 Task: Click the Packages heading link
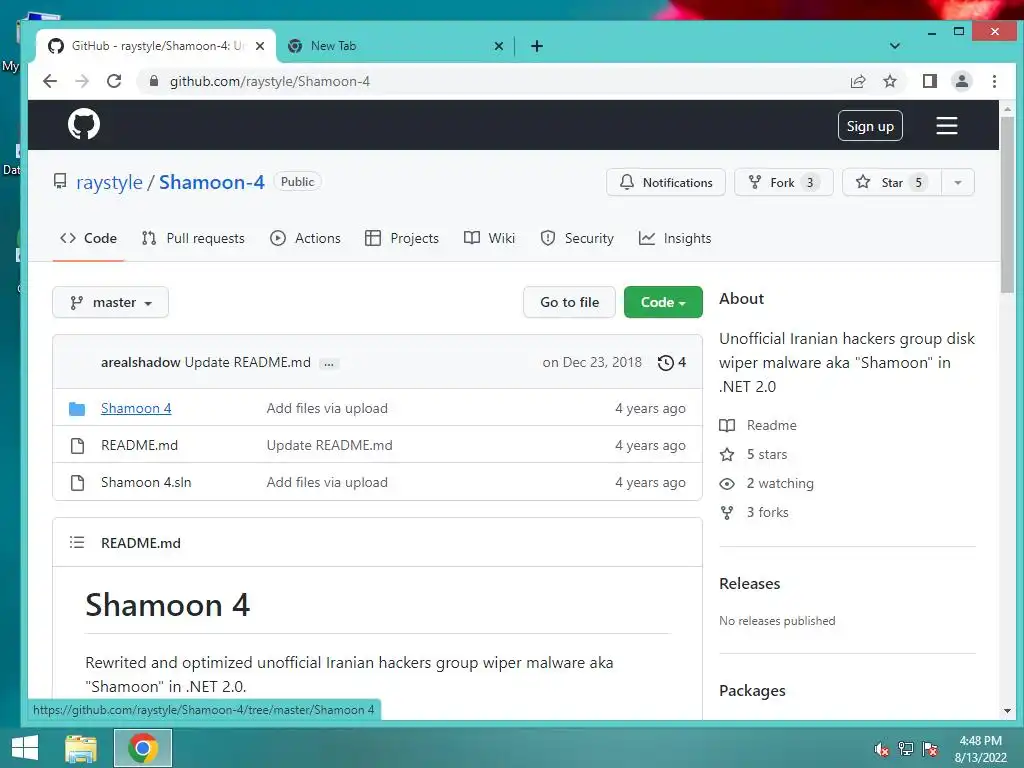[752, 690]
